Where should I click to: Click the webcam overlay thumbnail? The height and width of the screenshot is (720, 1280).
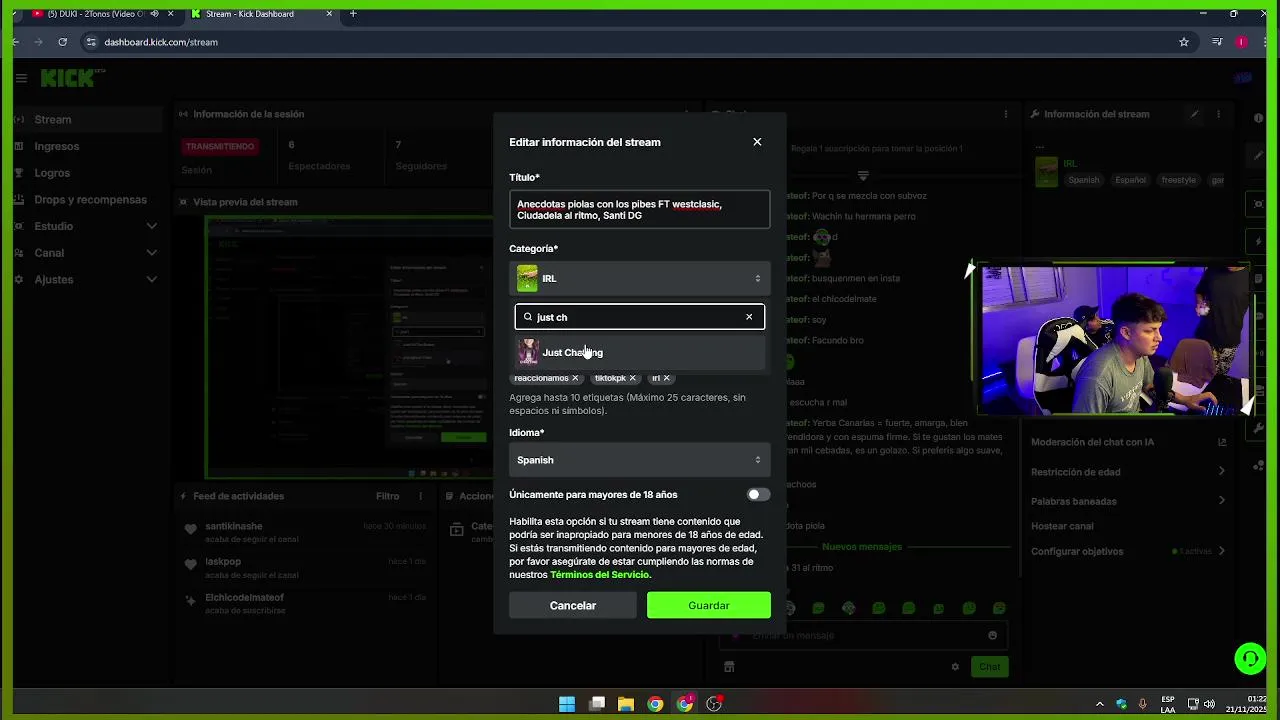[x=1115, y=338]
